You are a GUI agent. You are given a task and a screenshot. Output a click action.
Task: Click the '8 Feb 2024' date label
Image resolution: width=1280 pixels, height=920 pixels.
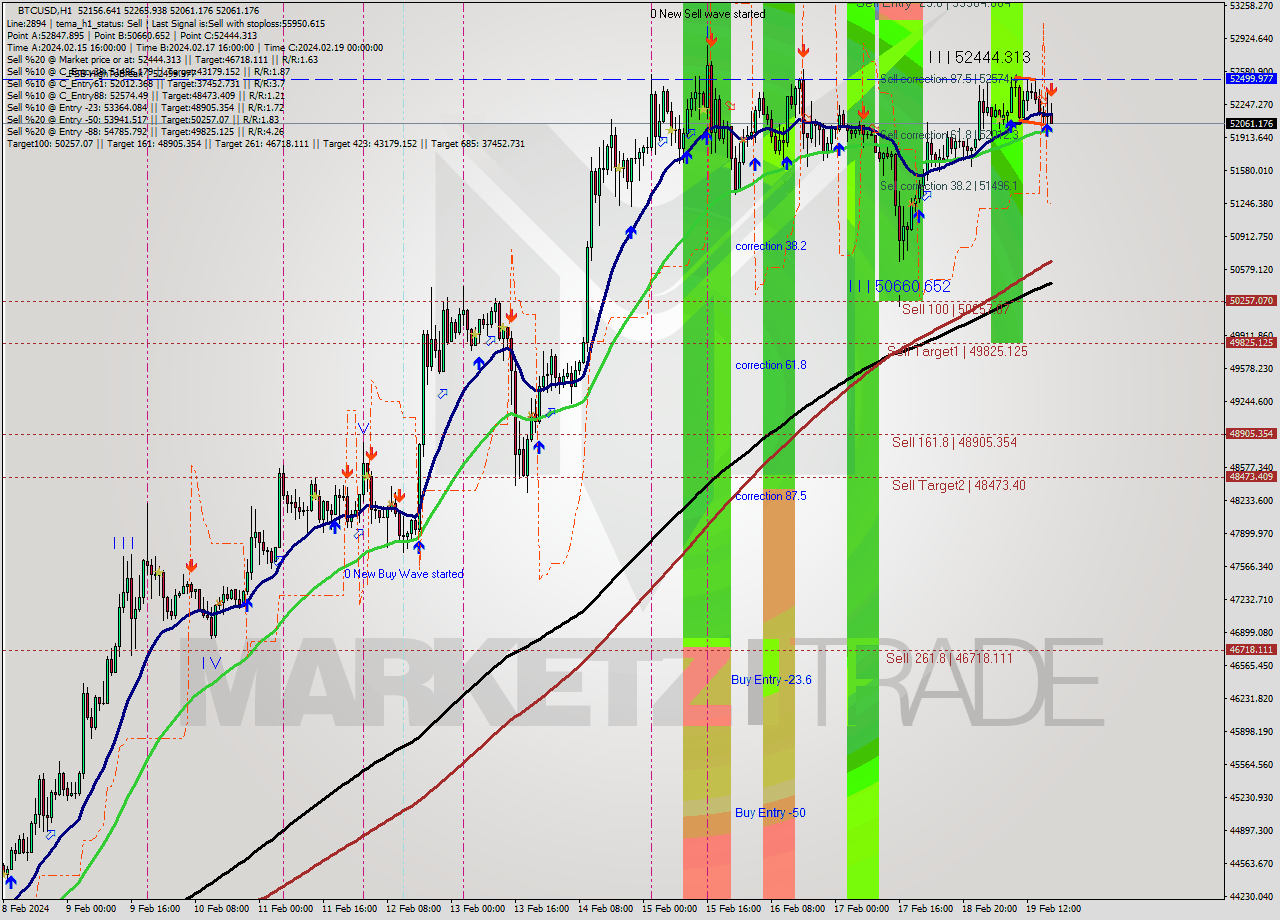(27, 909)
